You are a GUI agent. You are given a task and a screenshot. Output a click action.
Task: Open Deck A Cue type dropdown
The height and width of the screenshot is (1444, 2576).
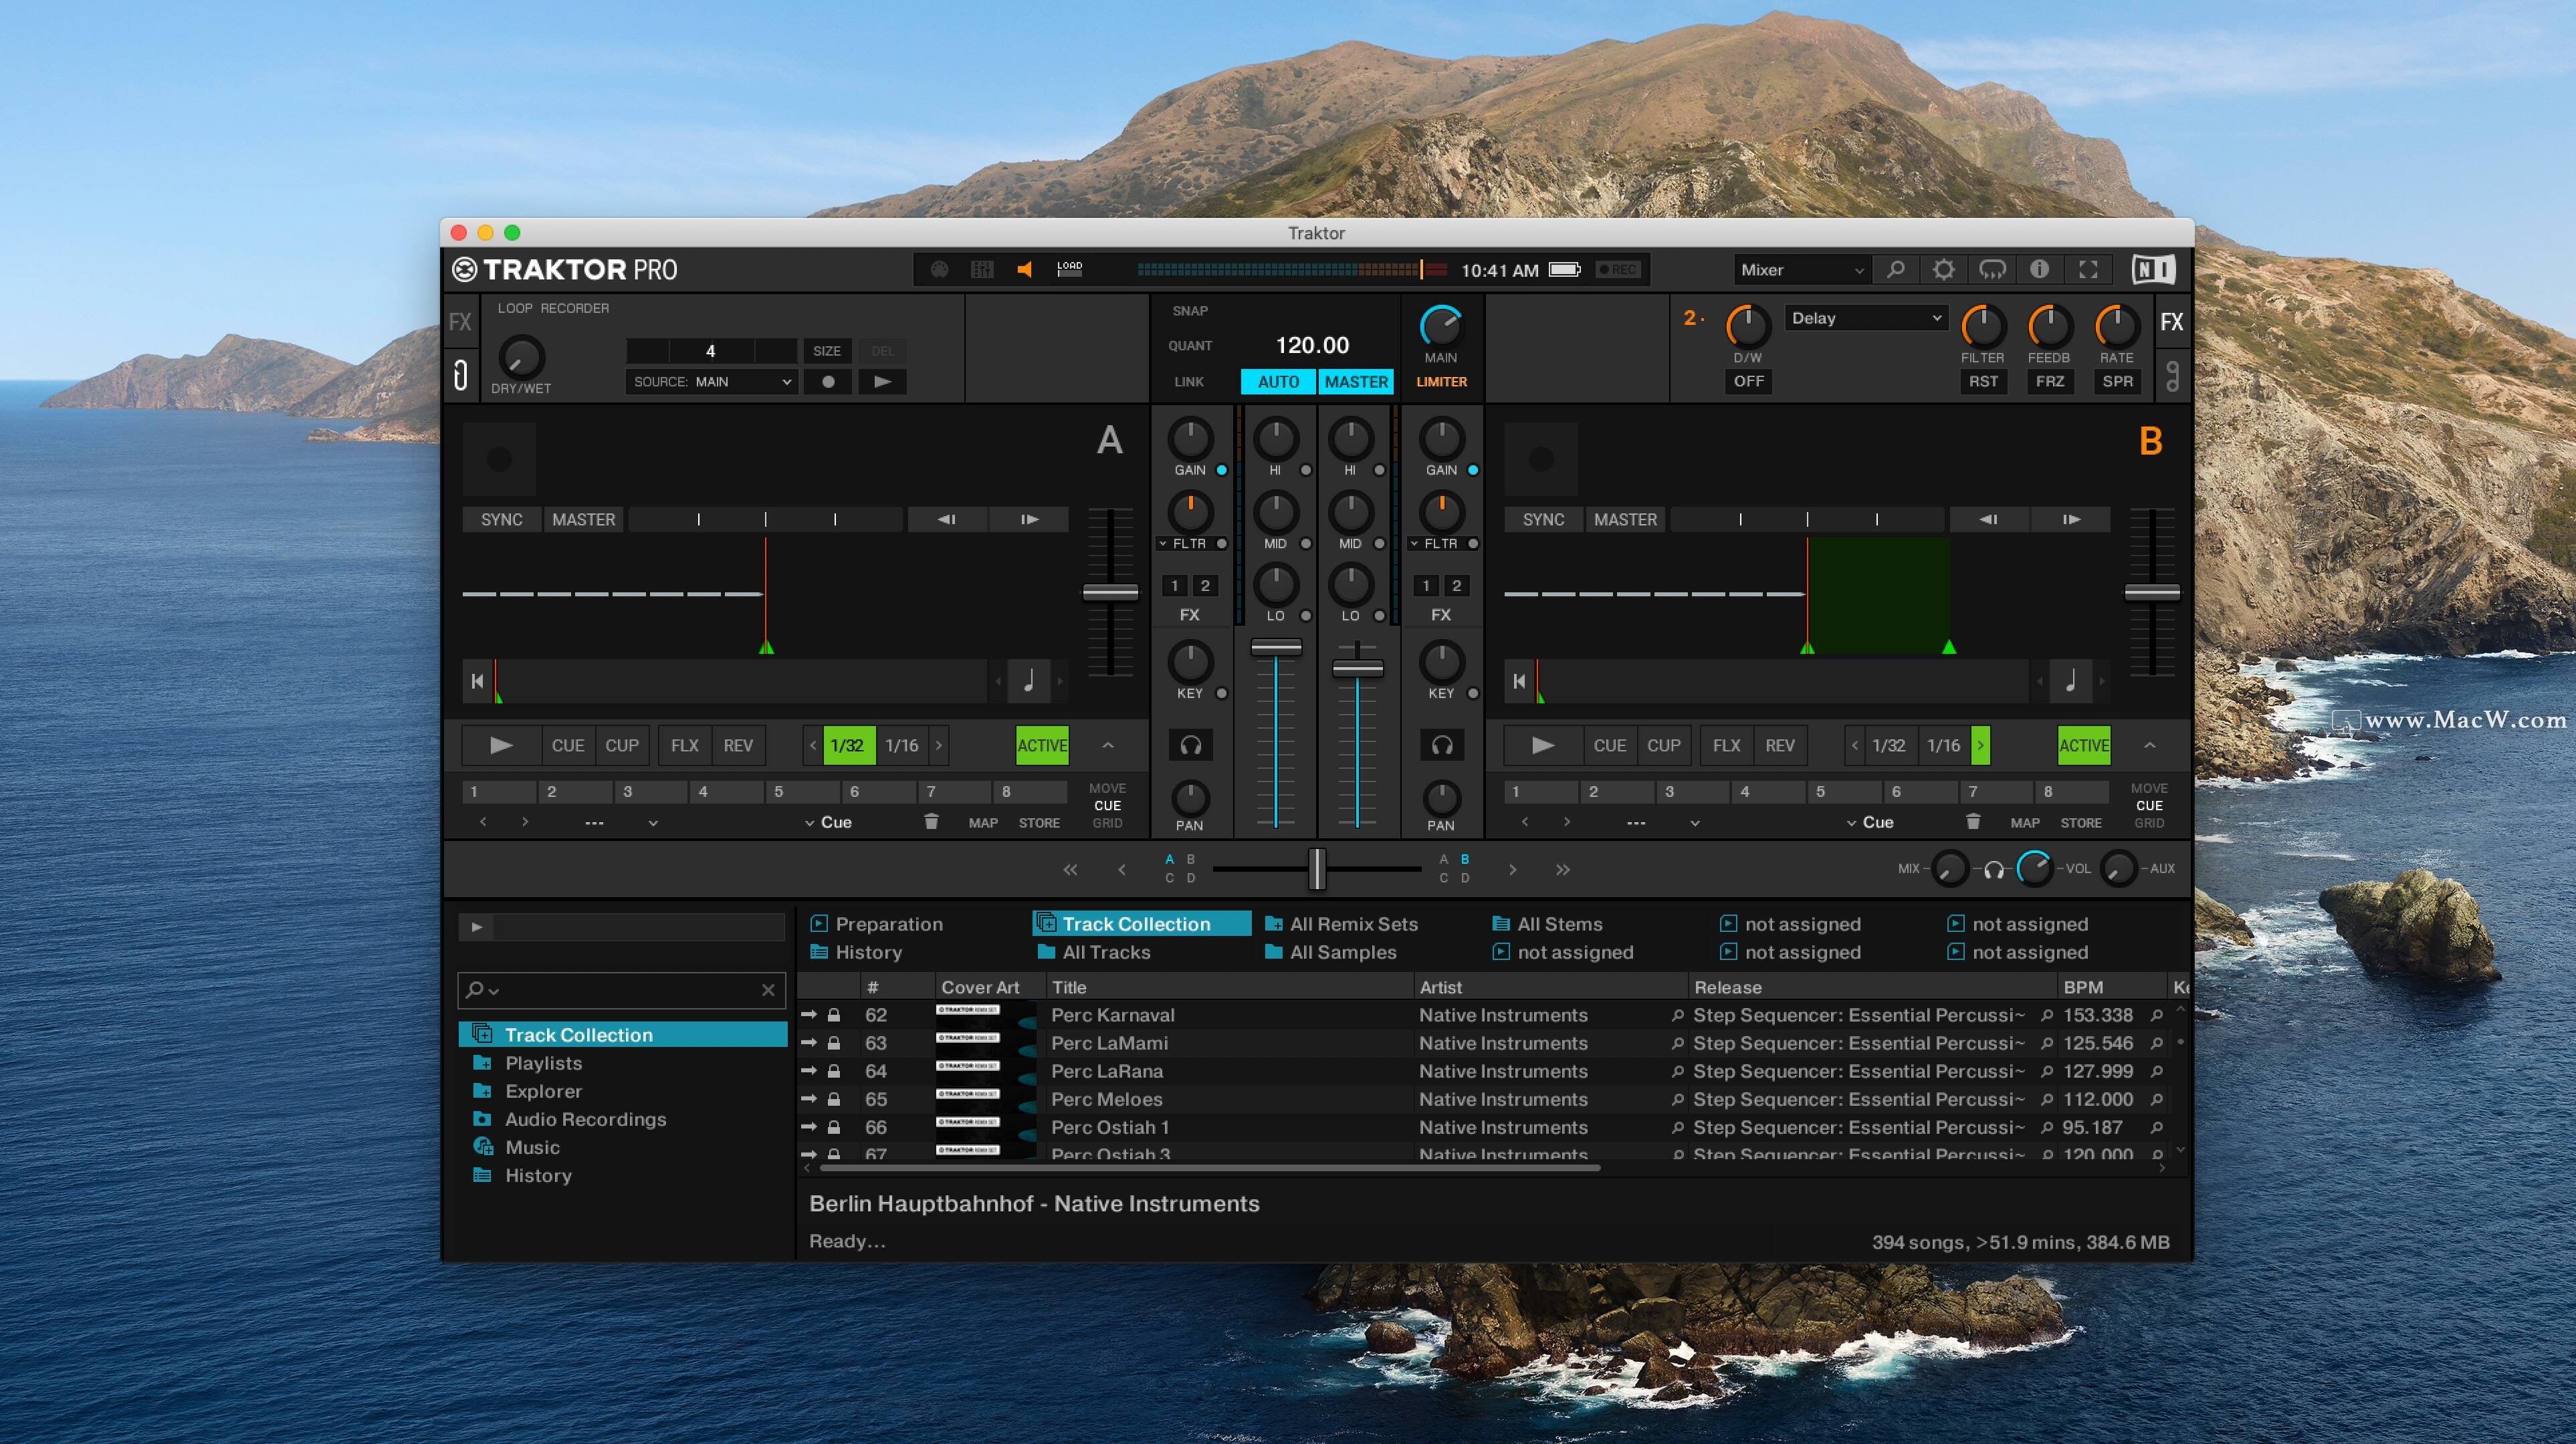click(828, 822)
